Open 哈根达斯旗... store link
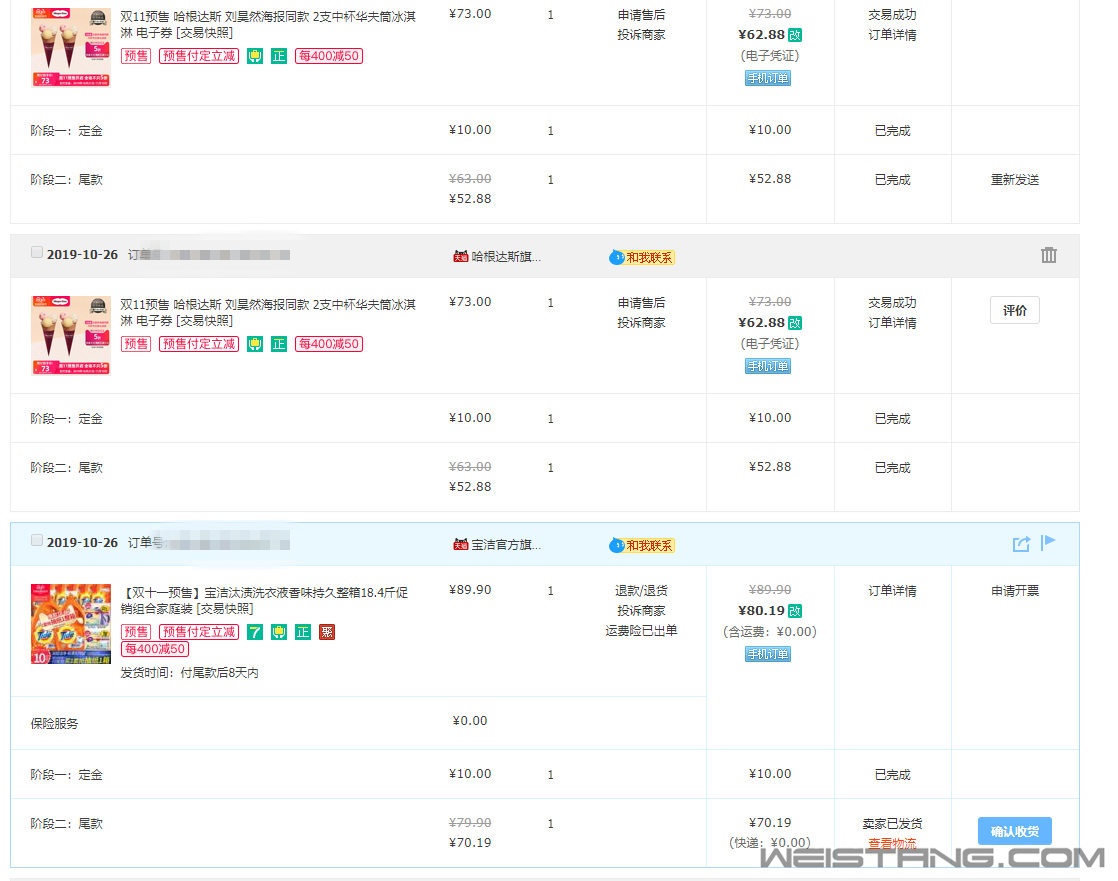 click(x=506, y=257)
